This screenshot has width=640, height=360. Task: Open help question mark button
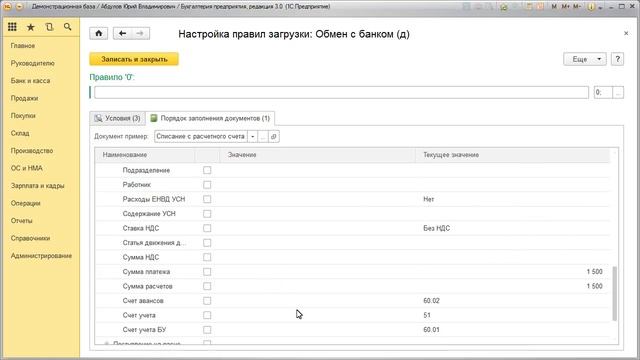pos(617,59)
